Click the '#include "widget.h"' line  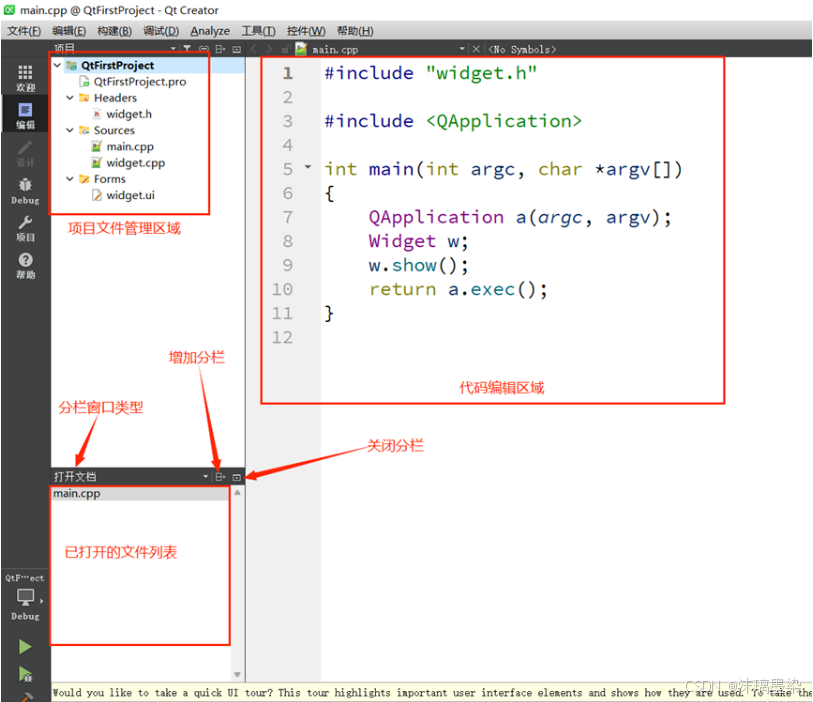[x=430, y=73]
